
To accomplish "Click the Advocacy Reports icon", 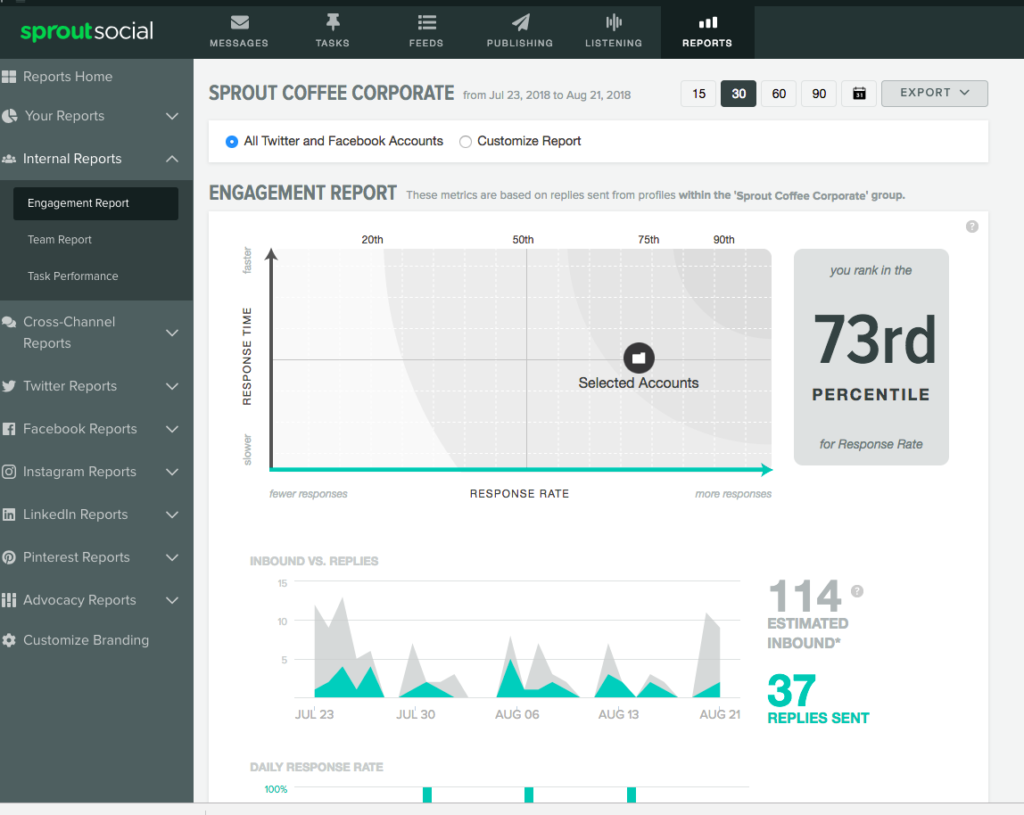I will tap(9, 600).
